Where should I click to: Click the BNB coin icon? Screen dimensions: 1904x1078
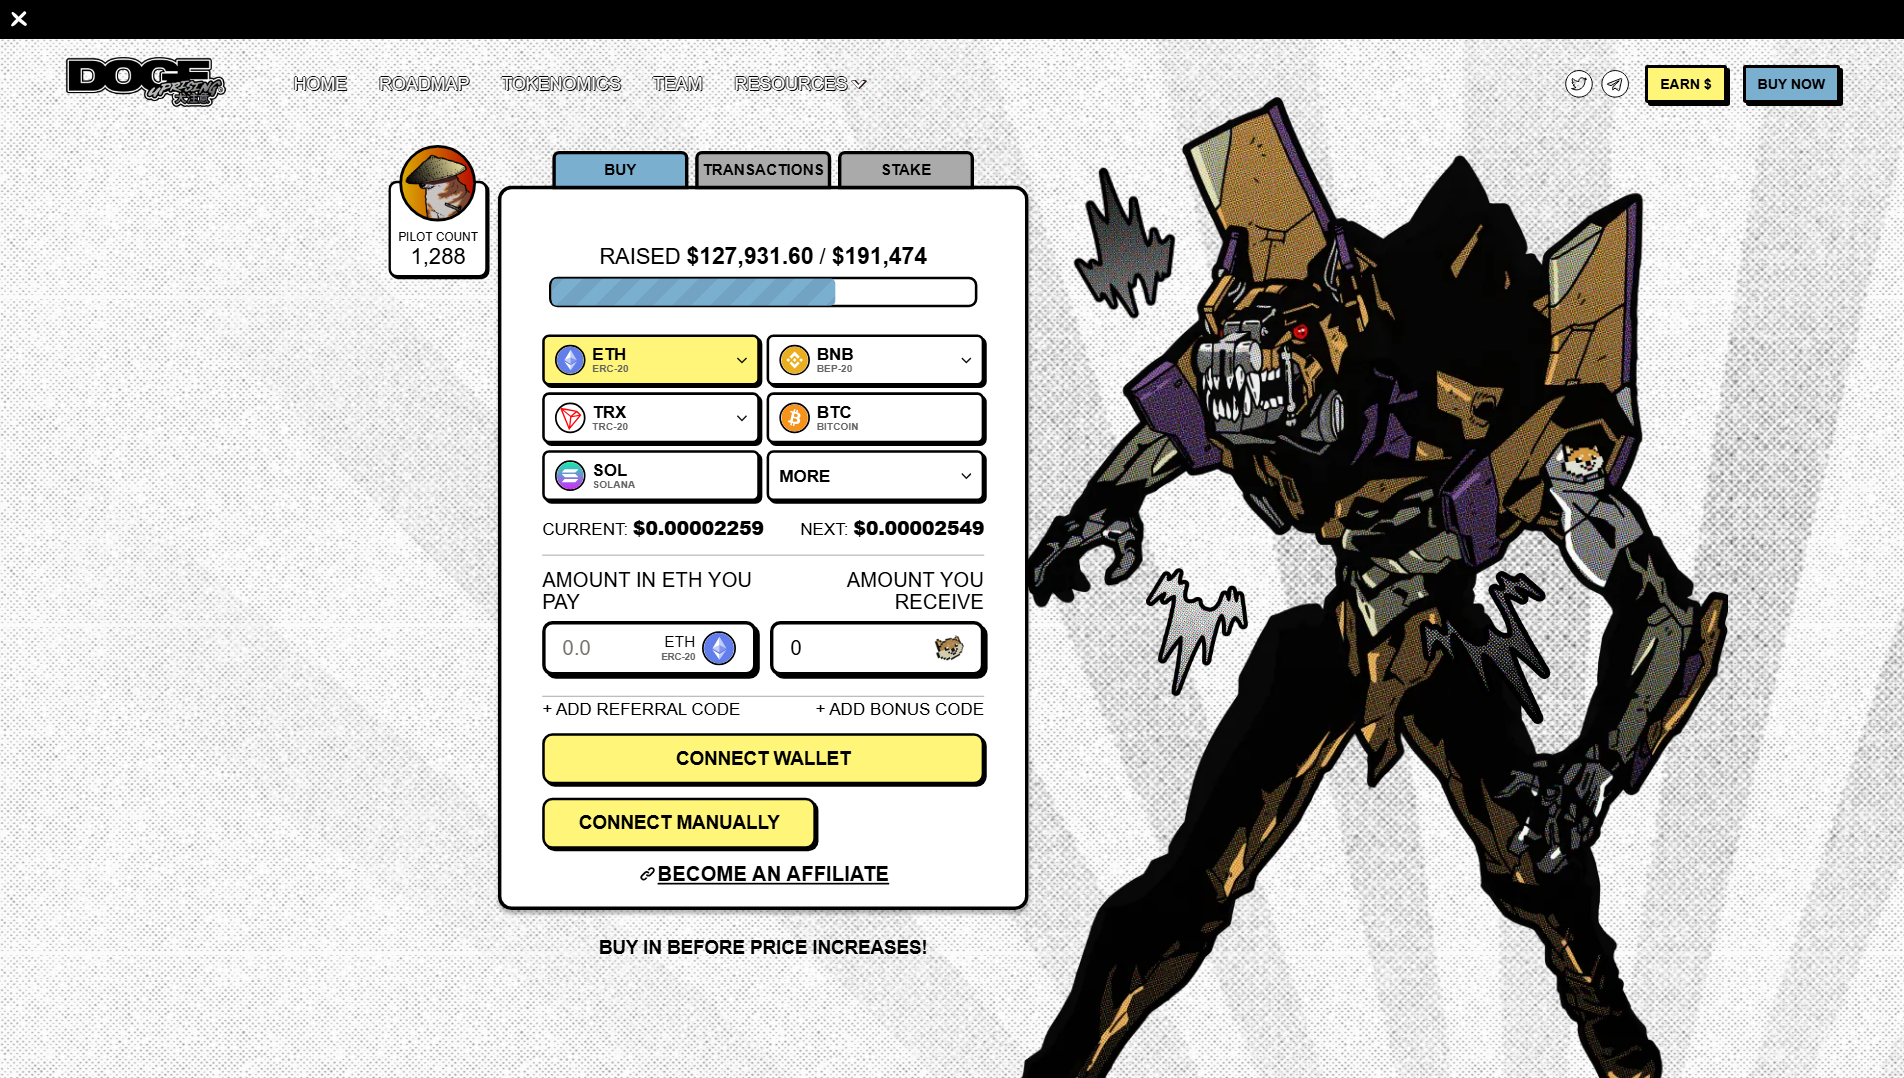[794, 360]
